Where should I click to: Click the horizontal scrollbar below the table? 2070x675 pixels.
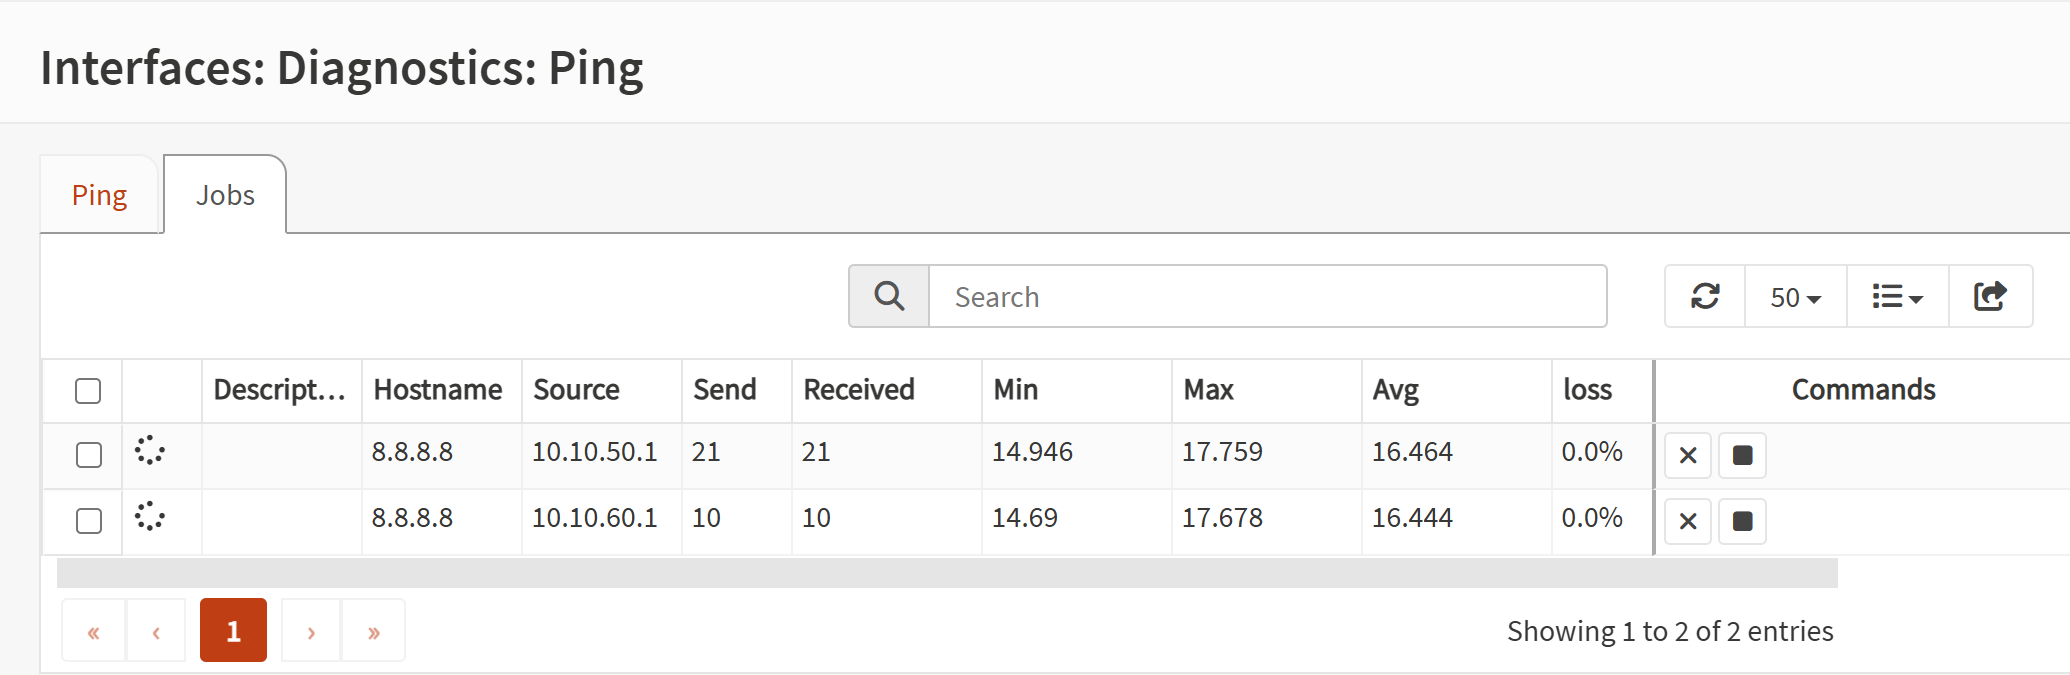point(946,573)
